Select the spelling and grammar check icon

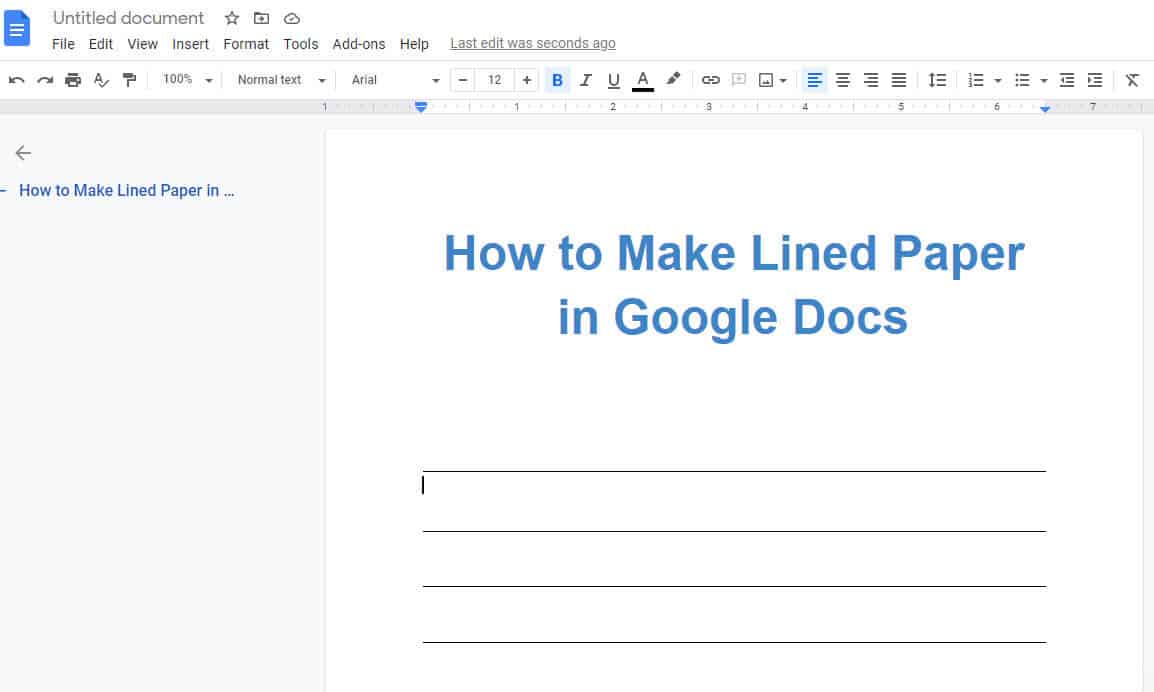[x=101, y=80]
